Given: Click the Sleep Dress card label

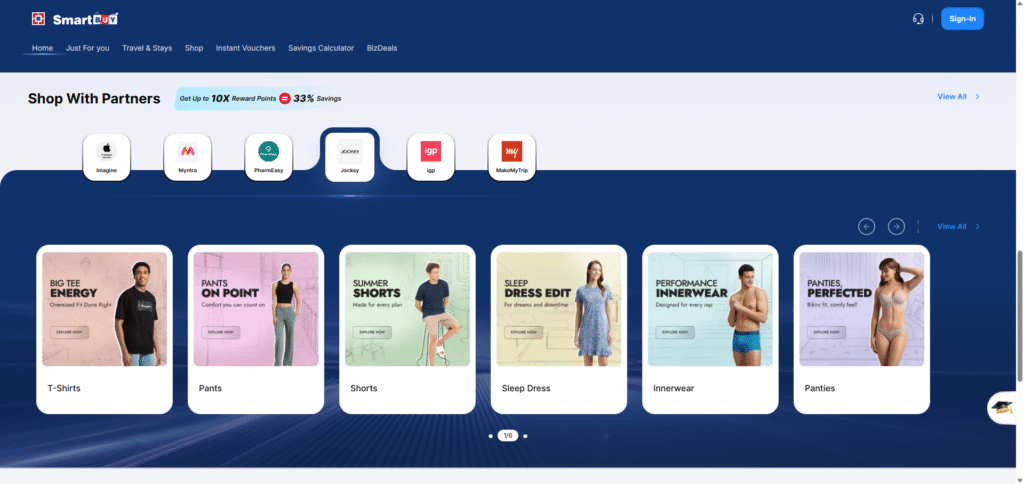Looking at the screenshot, I should click(x=526, y=388).
